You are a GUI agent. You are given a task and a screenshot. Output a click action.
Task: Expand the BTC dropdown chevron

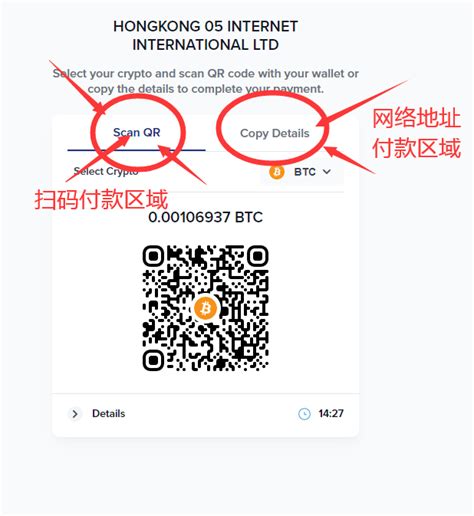(327, 172)
